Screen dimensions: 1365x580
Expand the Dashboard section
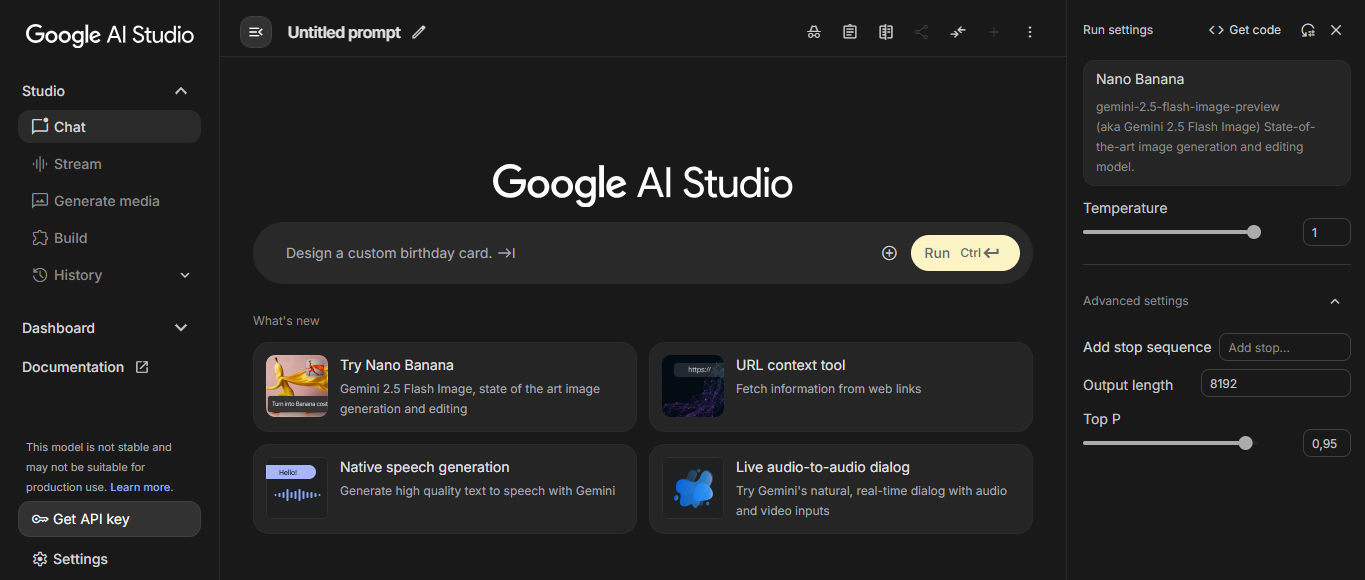(x=181, y=328)
